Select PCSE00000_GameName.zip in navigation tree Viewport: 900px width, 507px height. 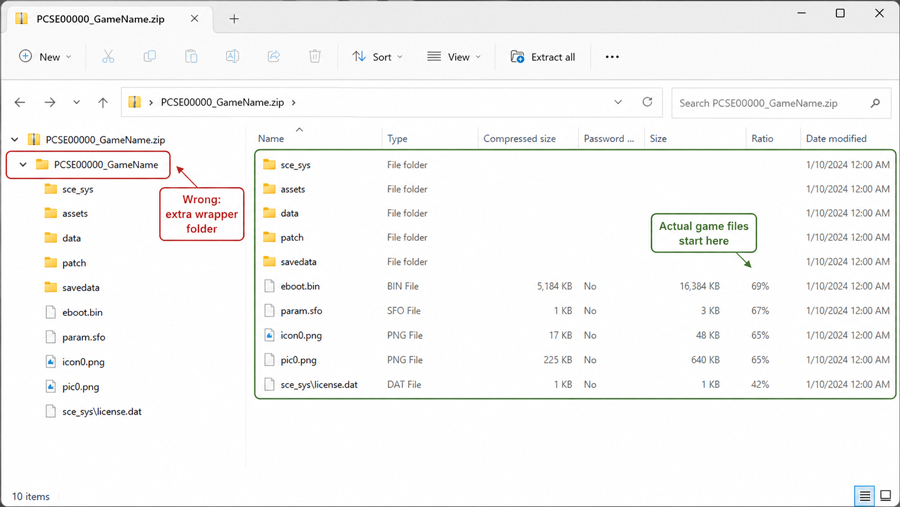pyautogui.click(x=96, y=140)
